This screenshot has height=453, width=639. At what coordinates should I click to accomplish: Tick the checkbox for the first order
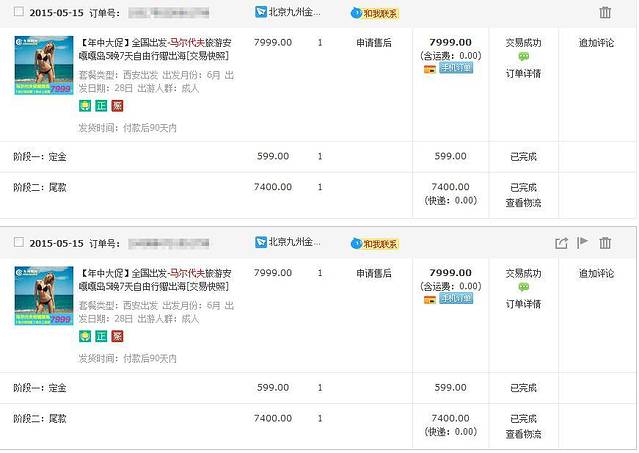point(18,12)
